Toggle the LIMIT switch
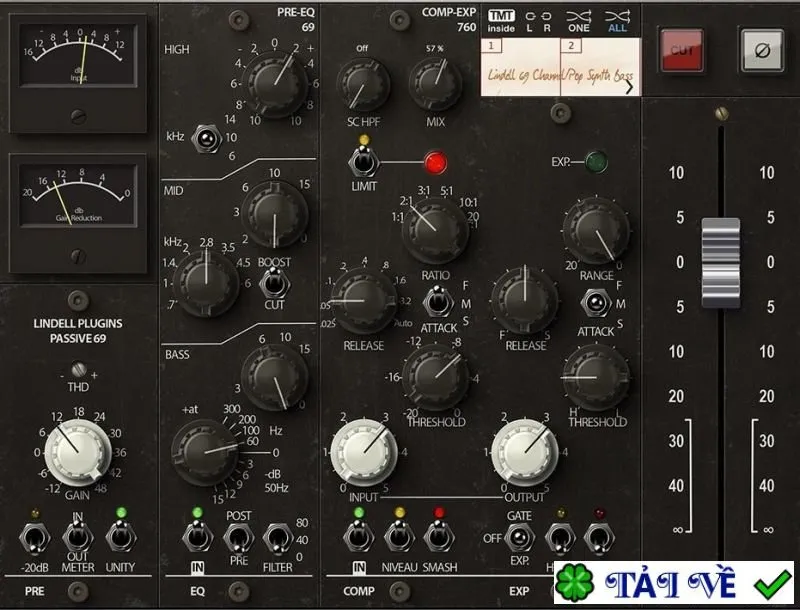This screenshot has width=800, height=610. pyautogui.click(x=363, y=162)
